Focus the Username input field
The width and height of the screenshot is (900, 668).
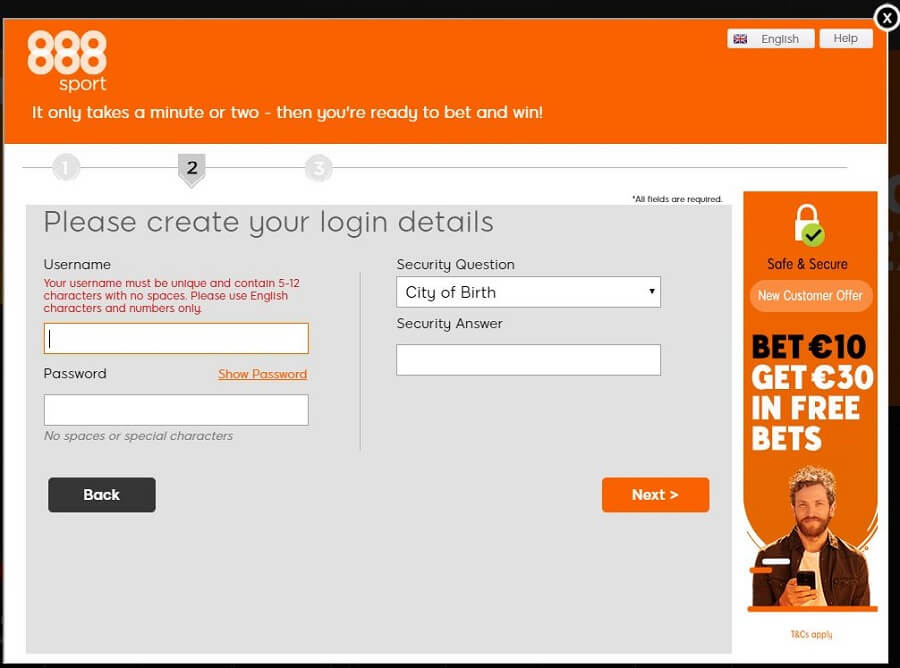click(x=176, y=338)
